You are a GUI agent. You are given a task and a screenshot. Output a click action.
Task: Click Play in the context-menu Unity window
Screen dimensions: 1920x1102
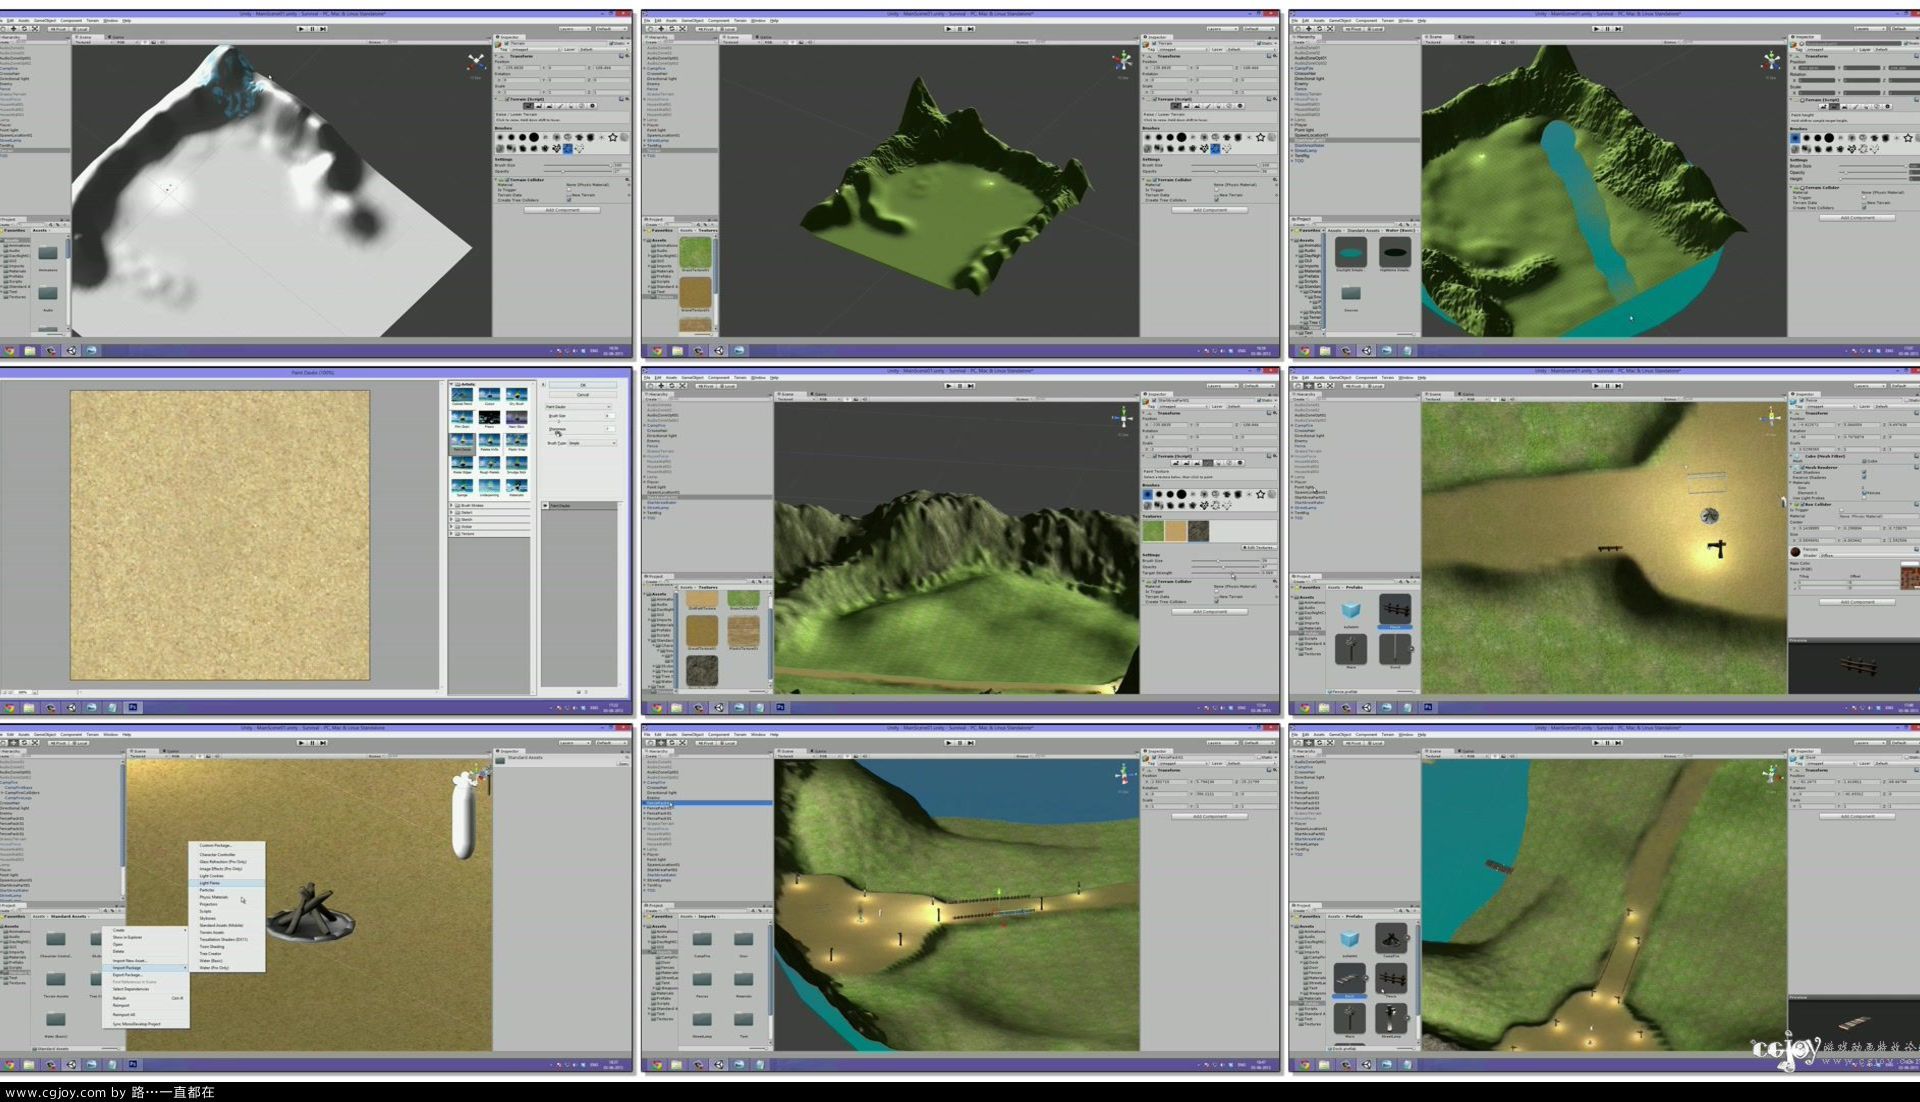click(302, 743)
